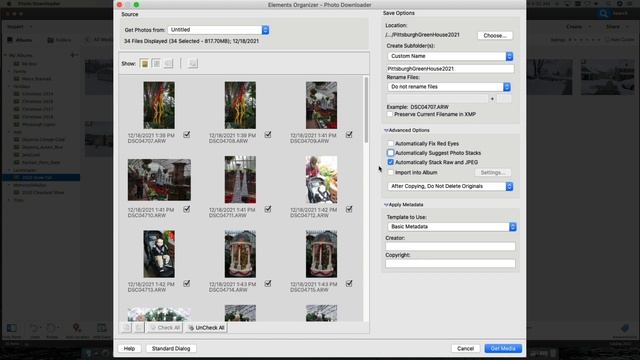Switch to Standard Dialog
The width and height of the screenshot is (640, 360).
tap(171, 349)
